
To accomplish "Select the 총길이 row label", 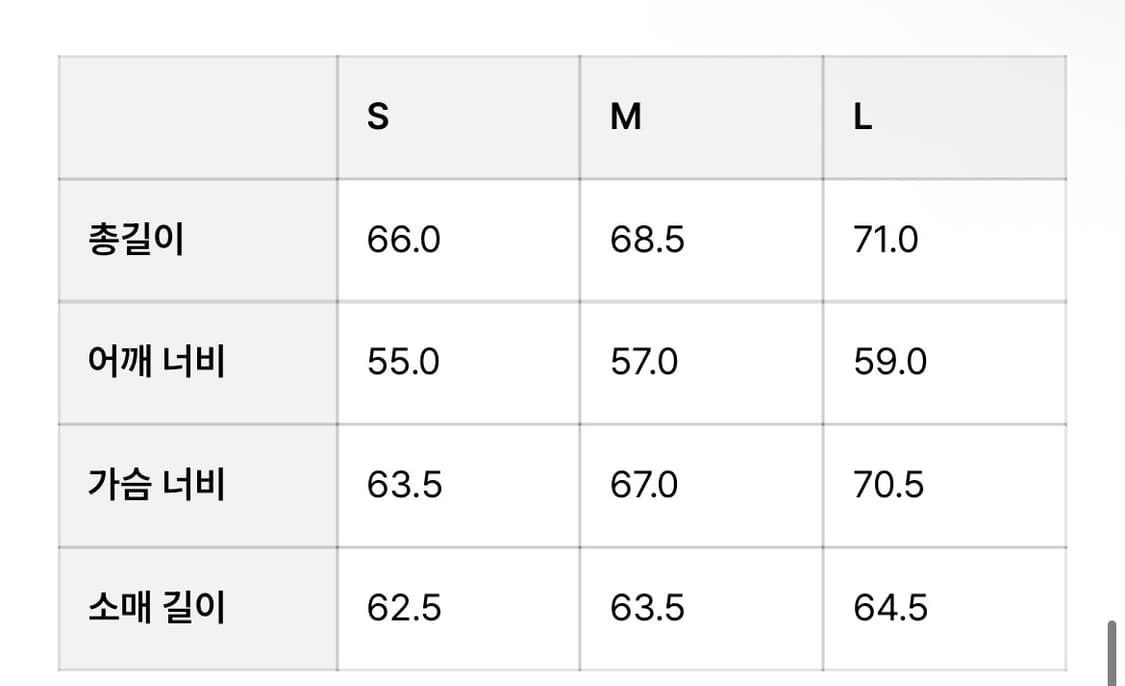I will 136,241.
